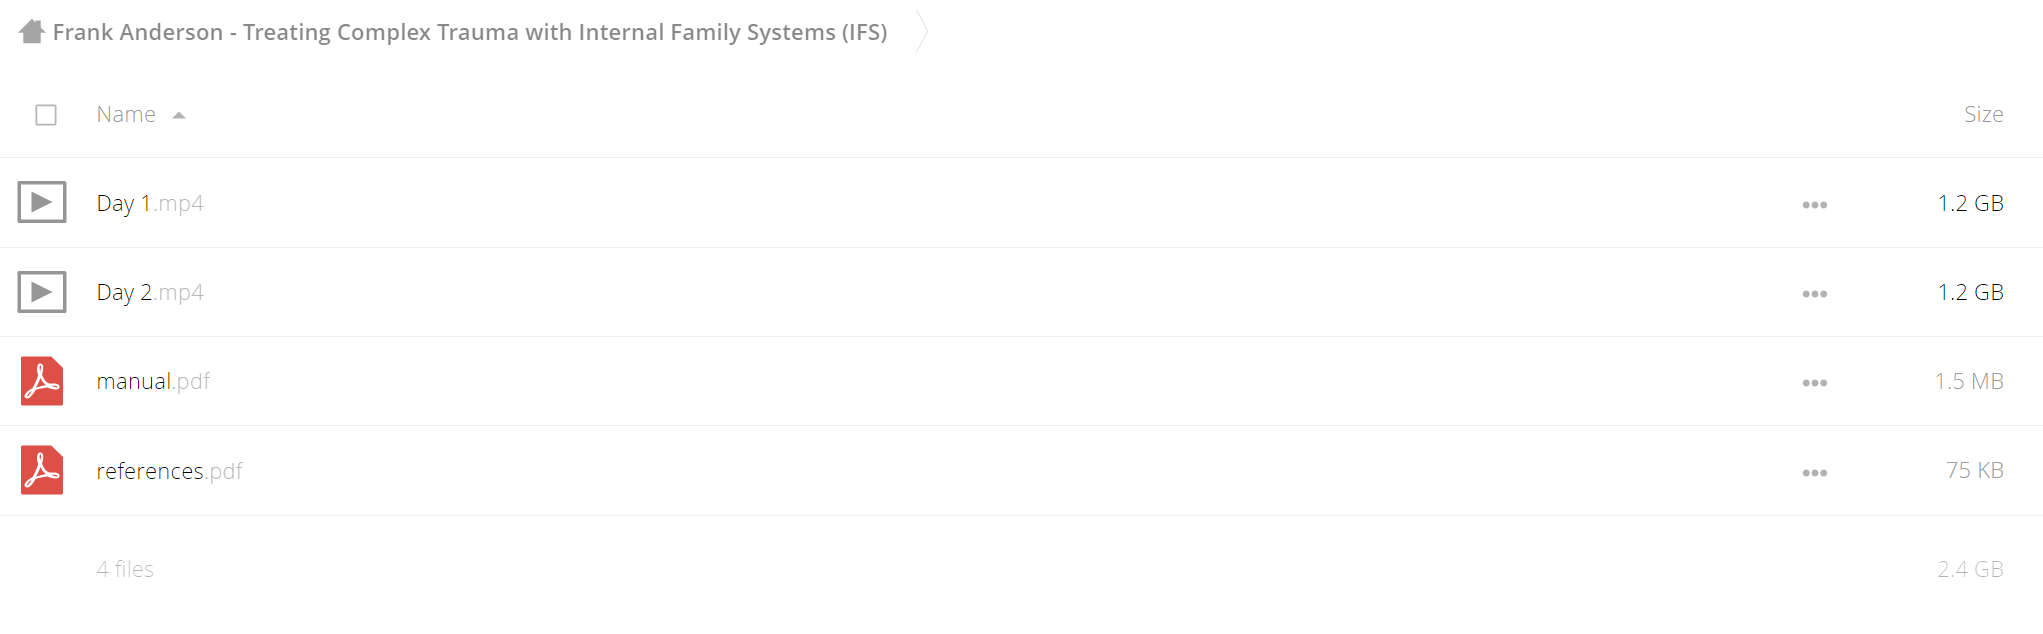This screenshot has height=634, width=2043.
Task: Toggle the sort arrow beside Name
Action: coord(179,116)
